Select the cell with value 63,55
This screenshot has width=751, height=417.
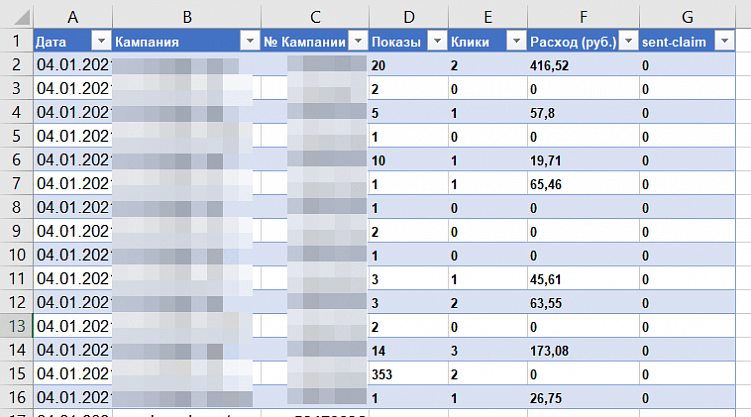point(583,303)
